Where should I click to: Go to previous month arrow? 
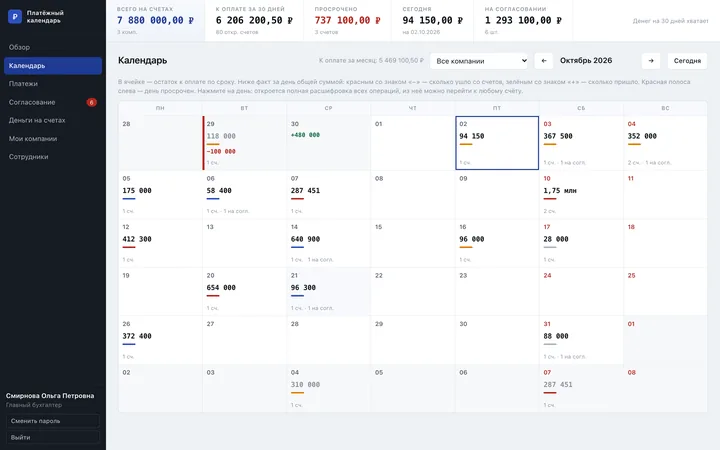tap(544, 61)
